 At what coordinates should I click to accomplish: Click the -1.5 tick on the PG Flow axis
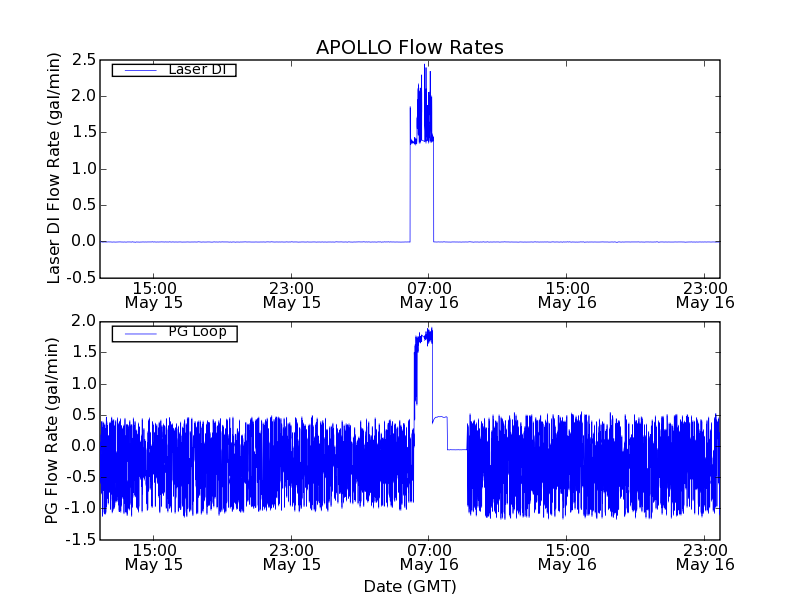click(x=81, y=540)
